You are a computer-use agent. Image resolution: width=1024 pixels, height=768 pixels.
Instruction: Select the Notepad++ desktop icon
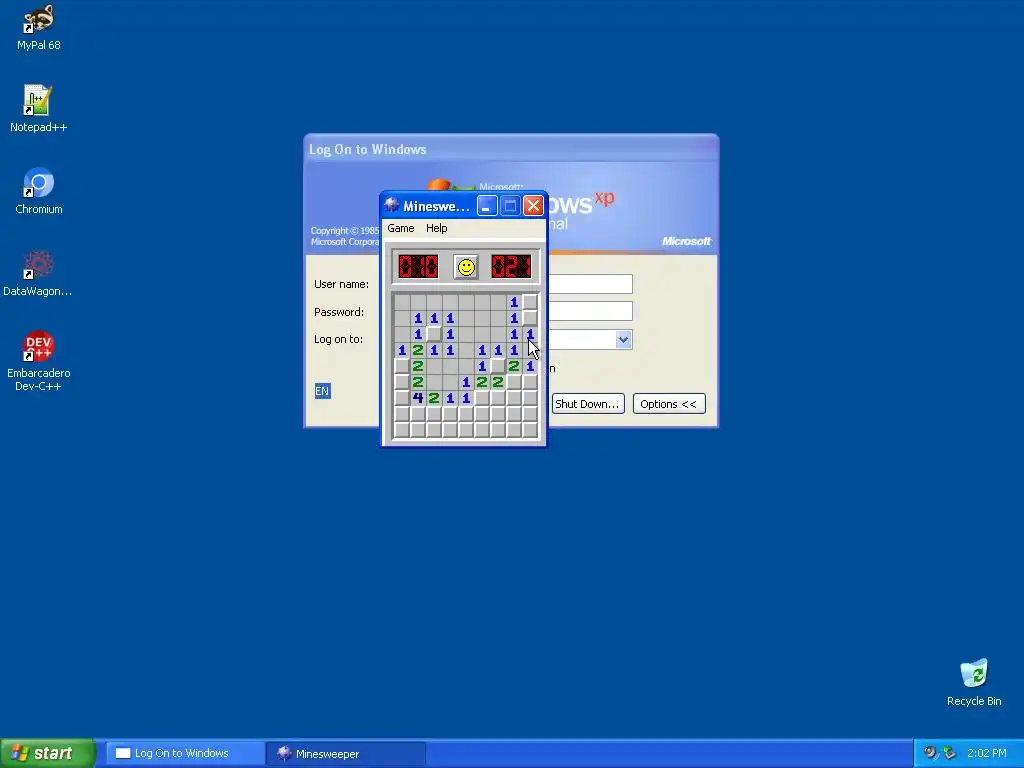point(39,109)
